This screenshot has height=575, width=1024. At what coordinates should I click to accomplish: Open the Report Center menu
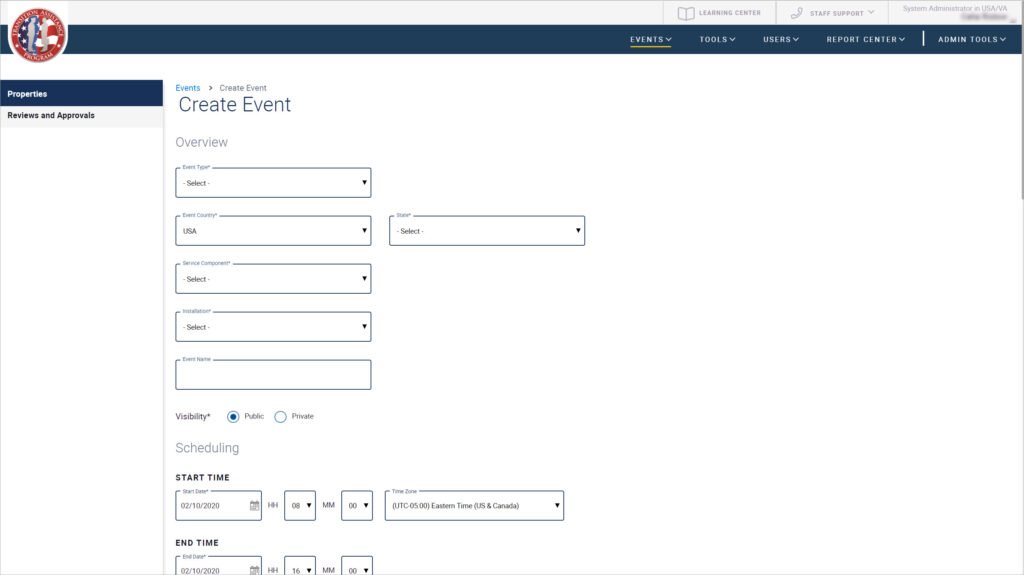click(x=865, y=40)
